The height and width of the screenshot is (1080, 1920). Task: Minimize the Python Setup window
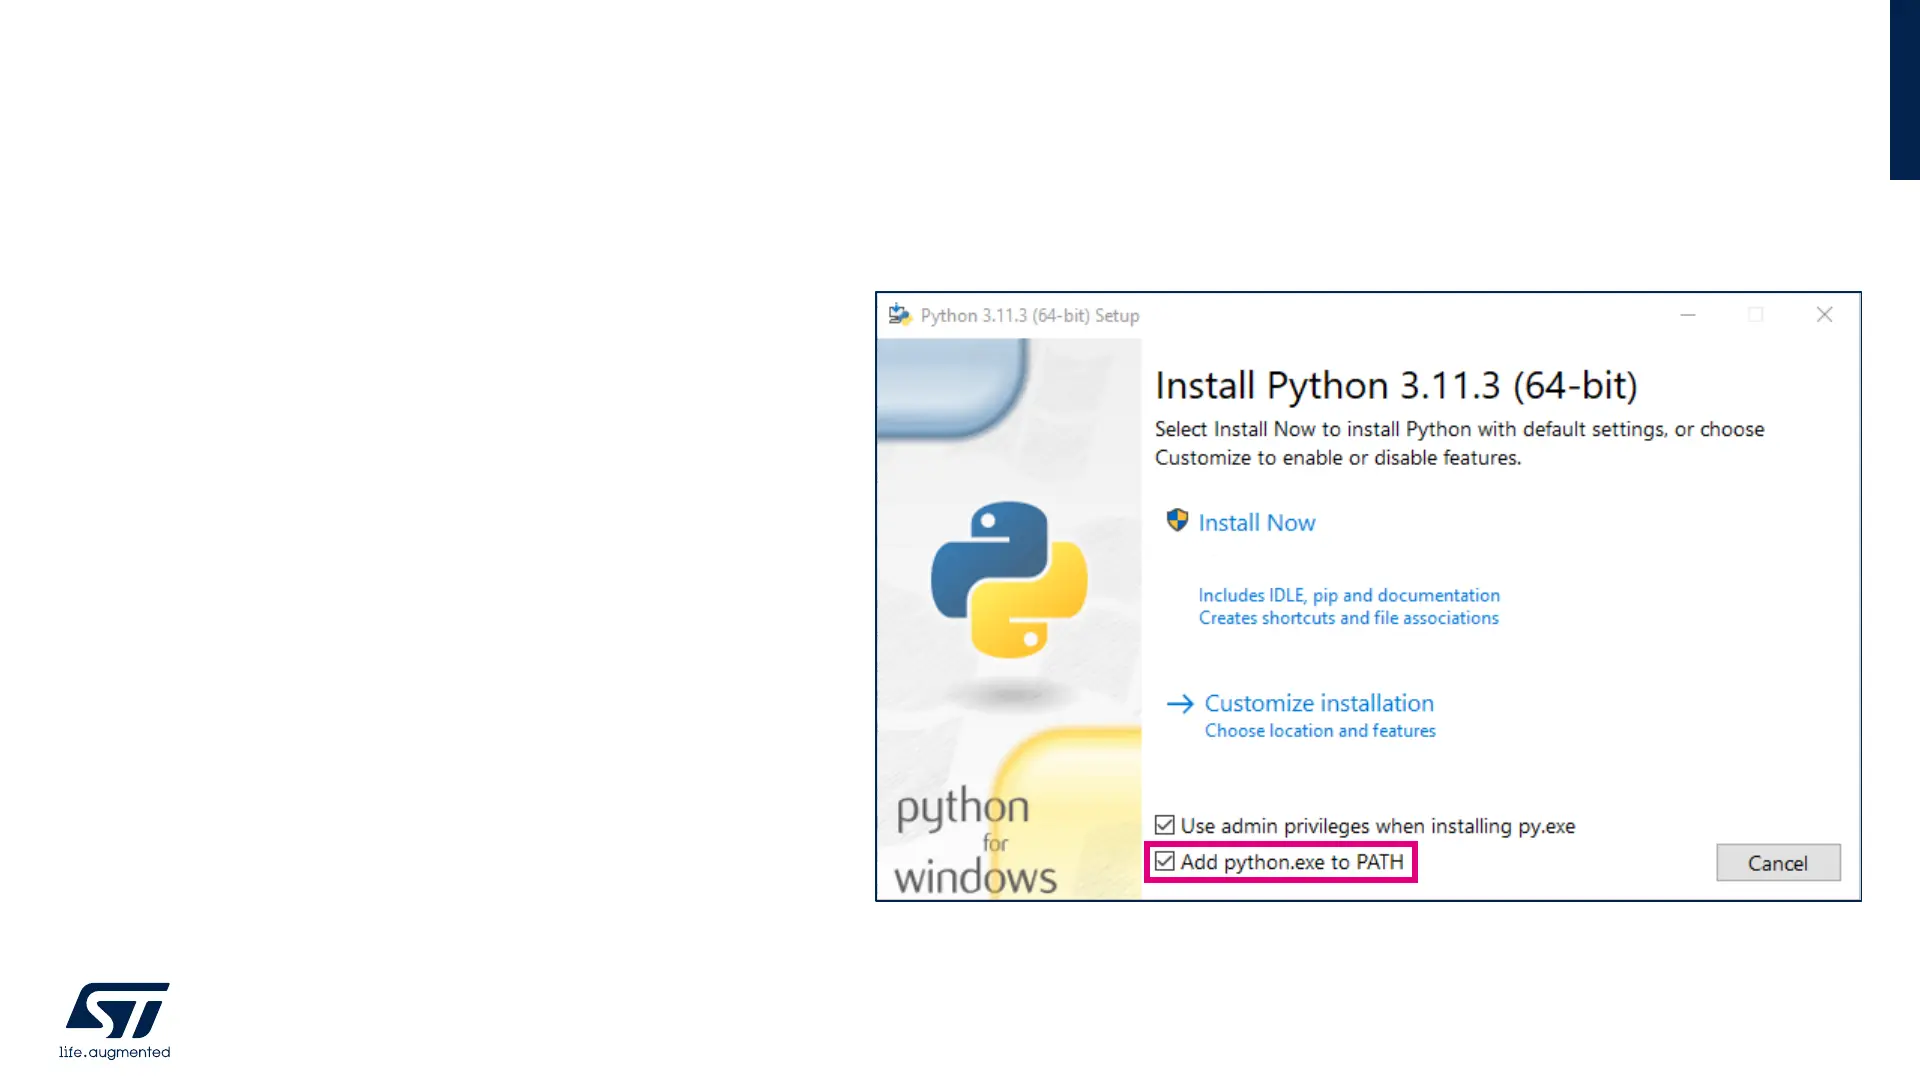[x=1688, y=315]
